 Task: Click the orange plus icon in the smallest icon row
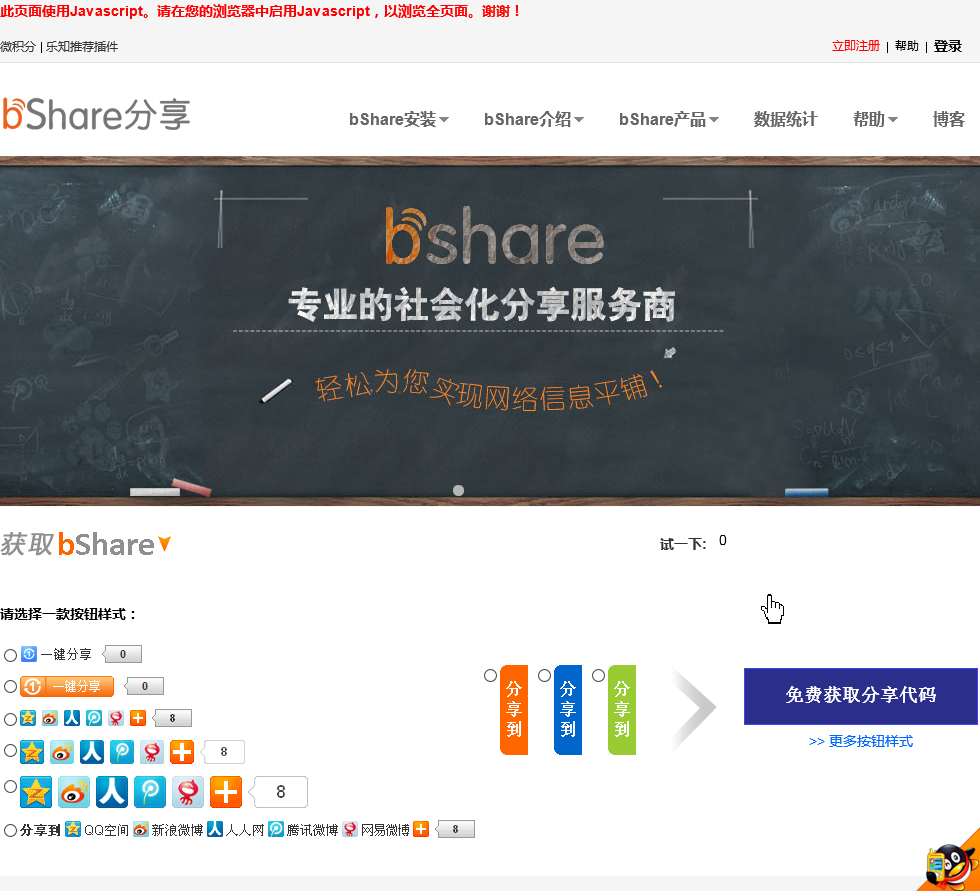click(x=138, y=718)
